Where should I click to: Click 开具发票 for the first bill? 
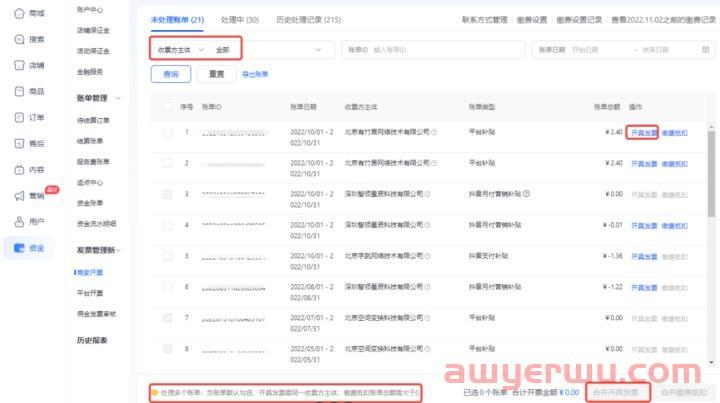point(643,132)
